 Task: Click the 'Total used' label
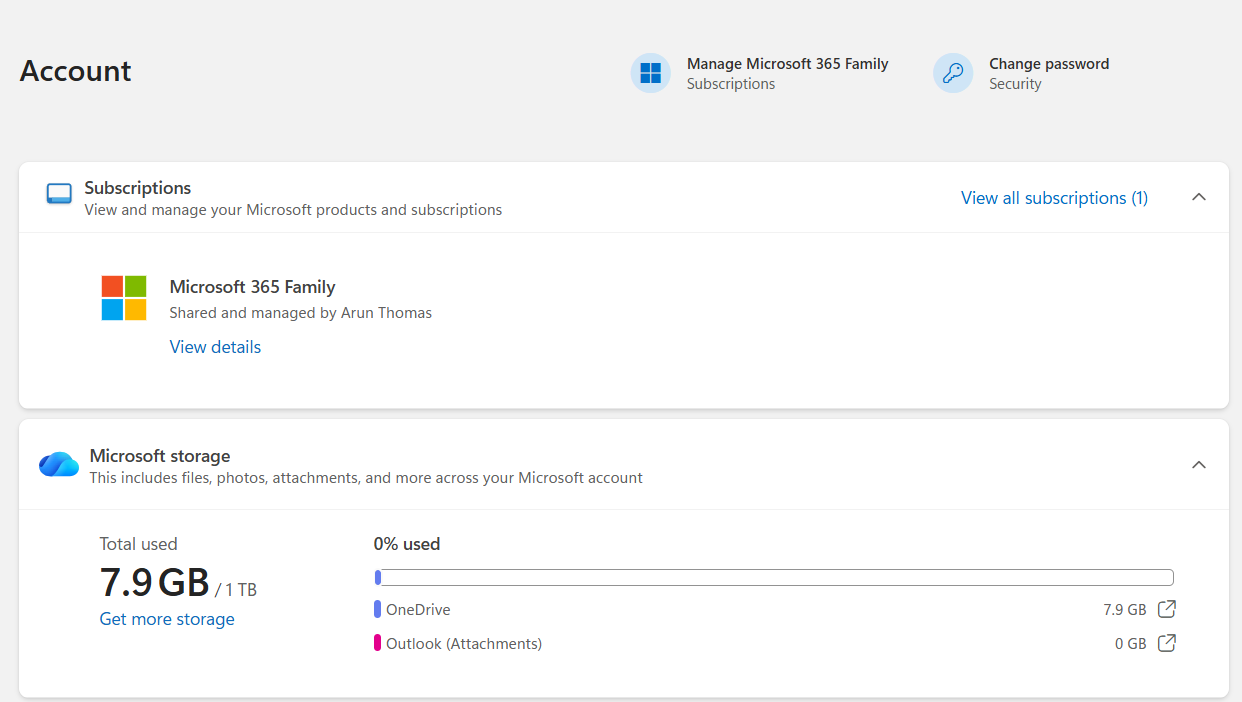tap(139, 544)
